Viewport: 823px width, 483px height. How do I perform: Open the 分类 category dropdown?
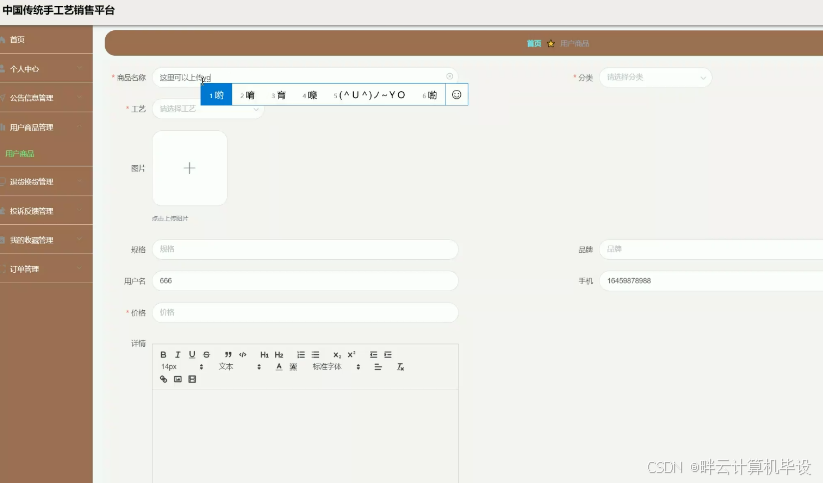pos(656,78)
